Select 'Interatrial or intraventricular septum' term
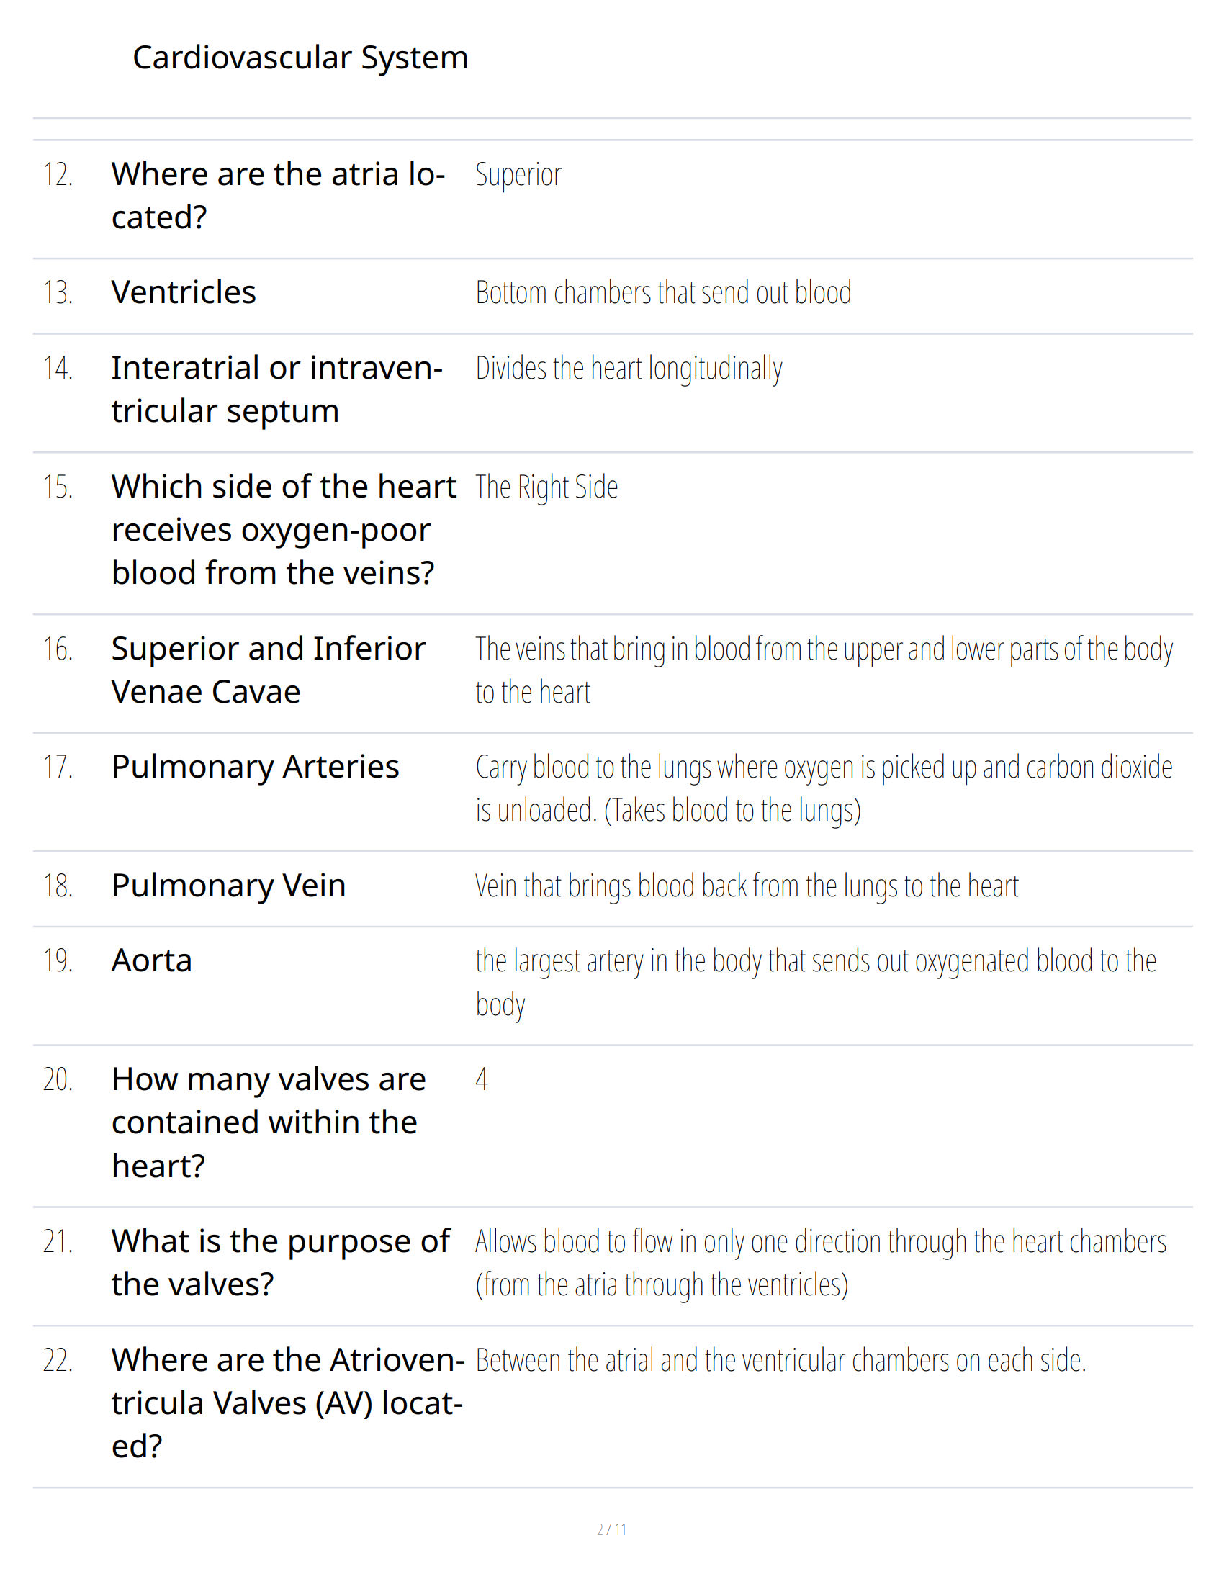The width and height of the screenshot is (1224, 1584). coord(277,389)
